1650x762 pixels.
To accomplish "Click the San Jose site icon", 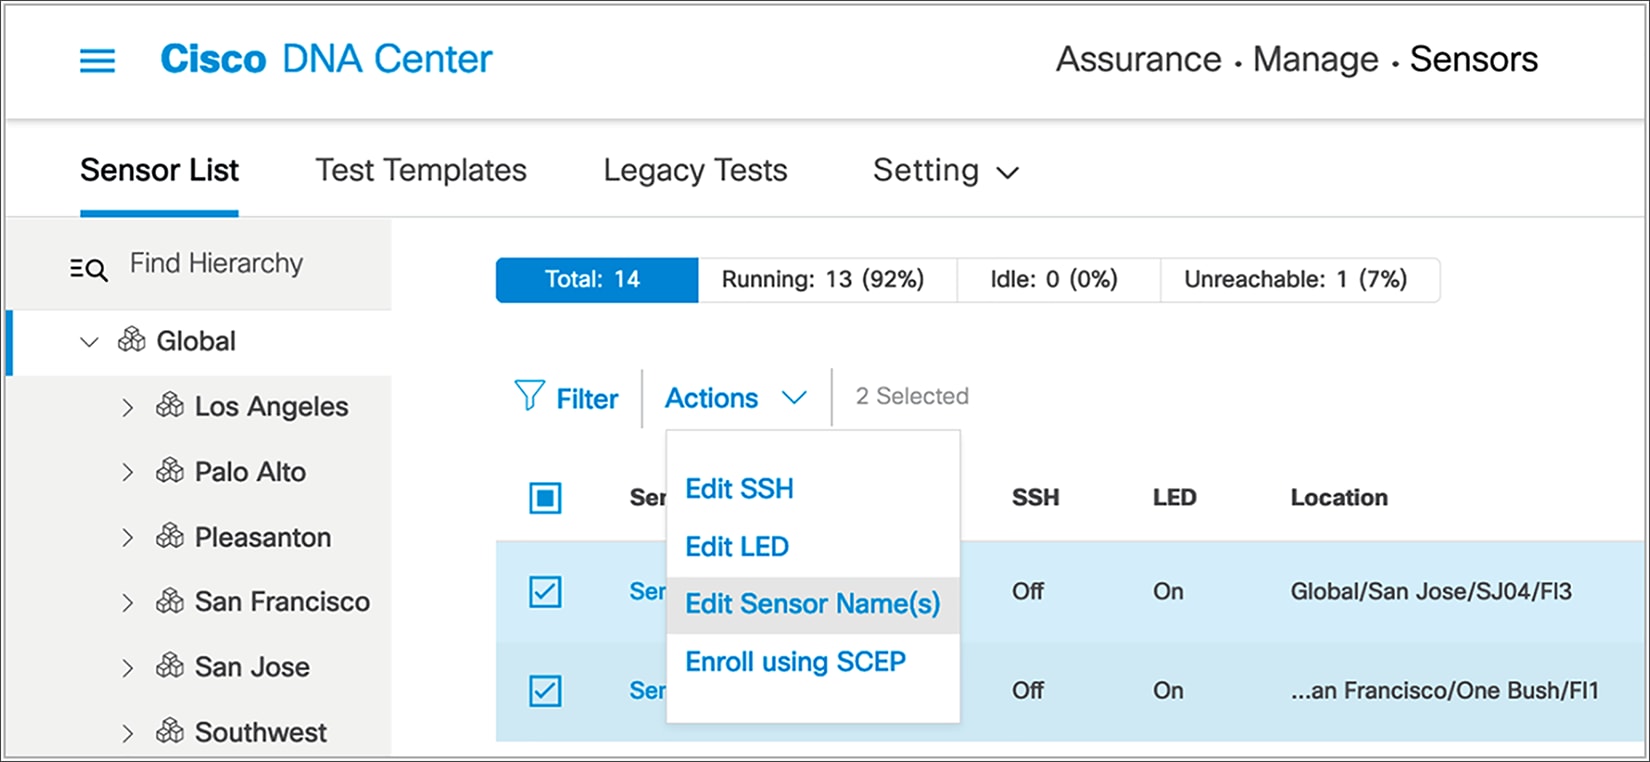I will 170,666.
